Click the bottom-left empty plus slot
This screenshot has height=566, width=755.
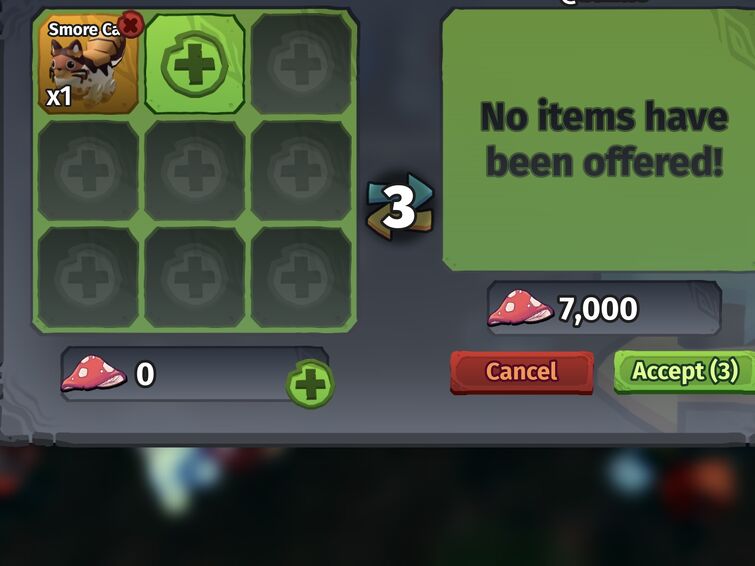pyautogui.click(x=88, y=277)
